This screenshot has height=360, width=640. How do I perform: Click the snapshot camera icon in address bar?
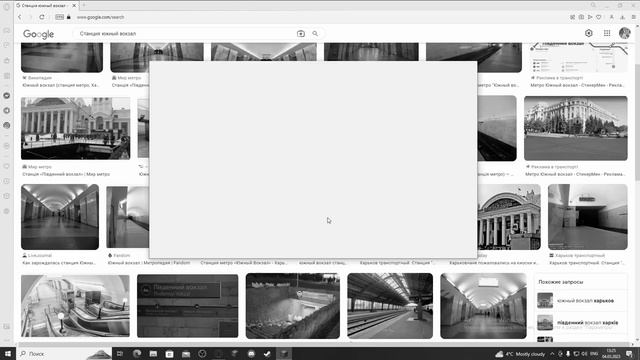(581, 17)
